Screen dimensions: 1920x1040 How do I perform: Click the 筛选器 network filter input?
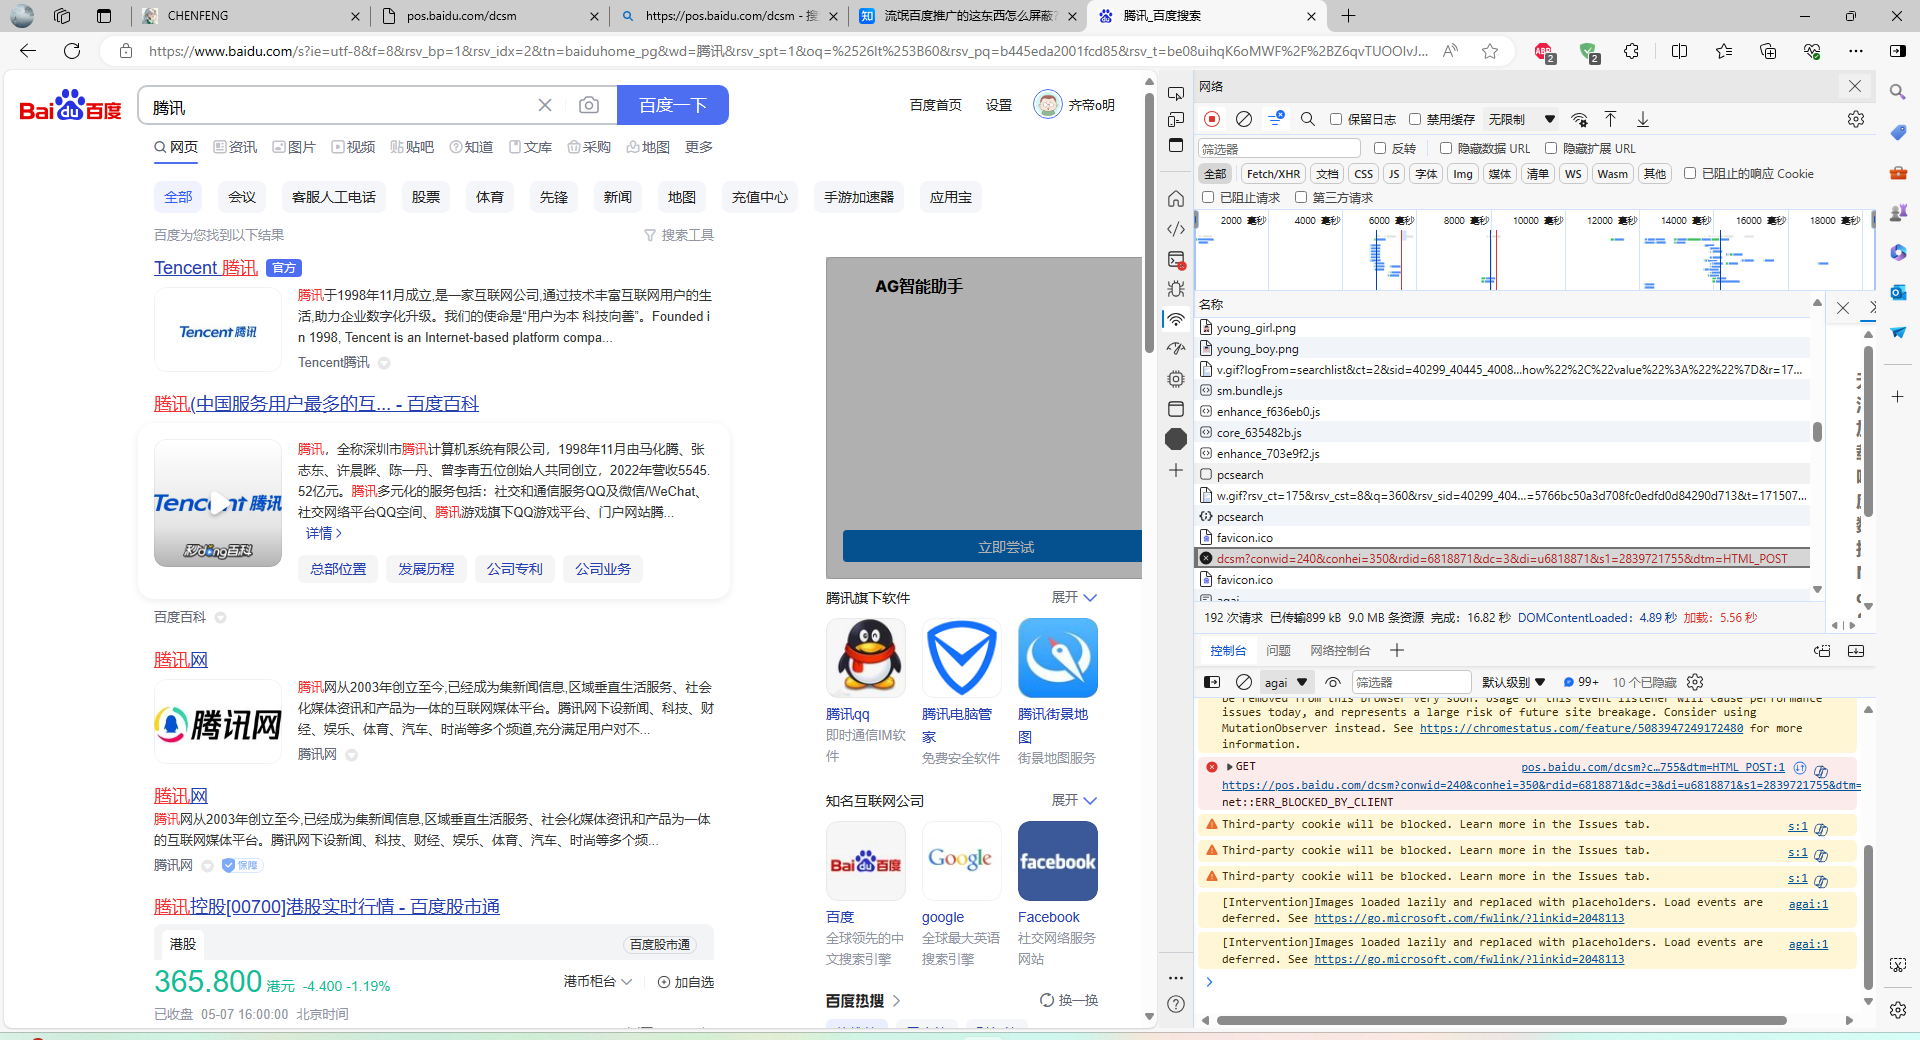pos(1280,148)
